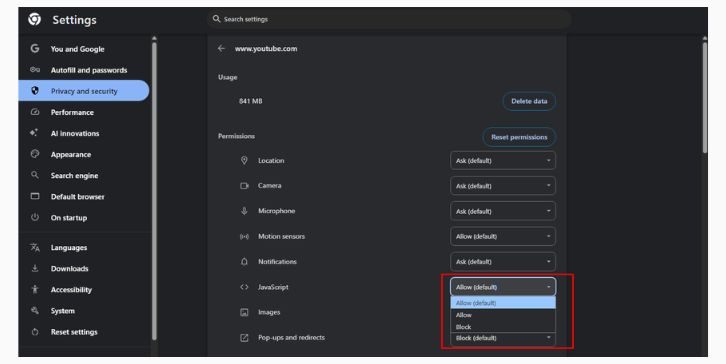The height and width of the screenshot is (364, 726).
Task: Click the On startup power icon
Action: tap(35, 217)
